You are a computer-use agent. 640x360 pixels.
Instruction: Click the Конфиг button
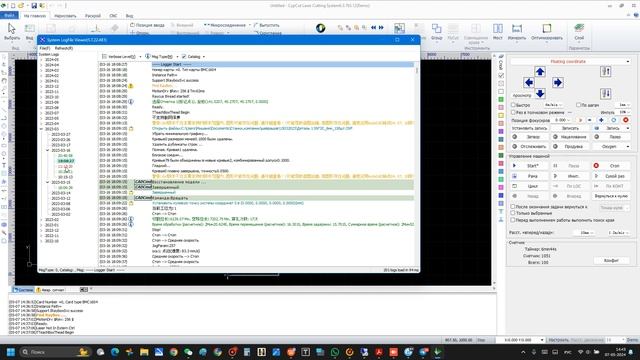pyautogui.click(x=611, y=260)
